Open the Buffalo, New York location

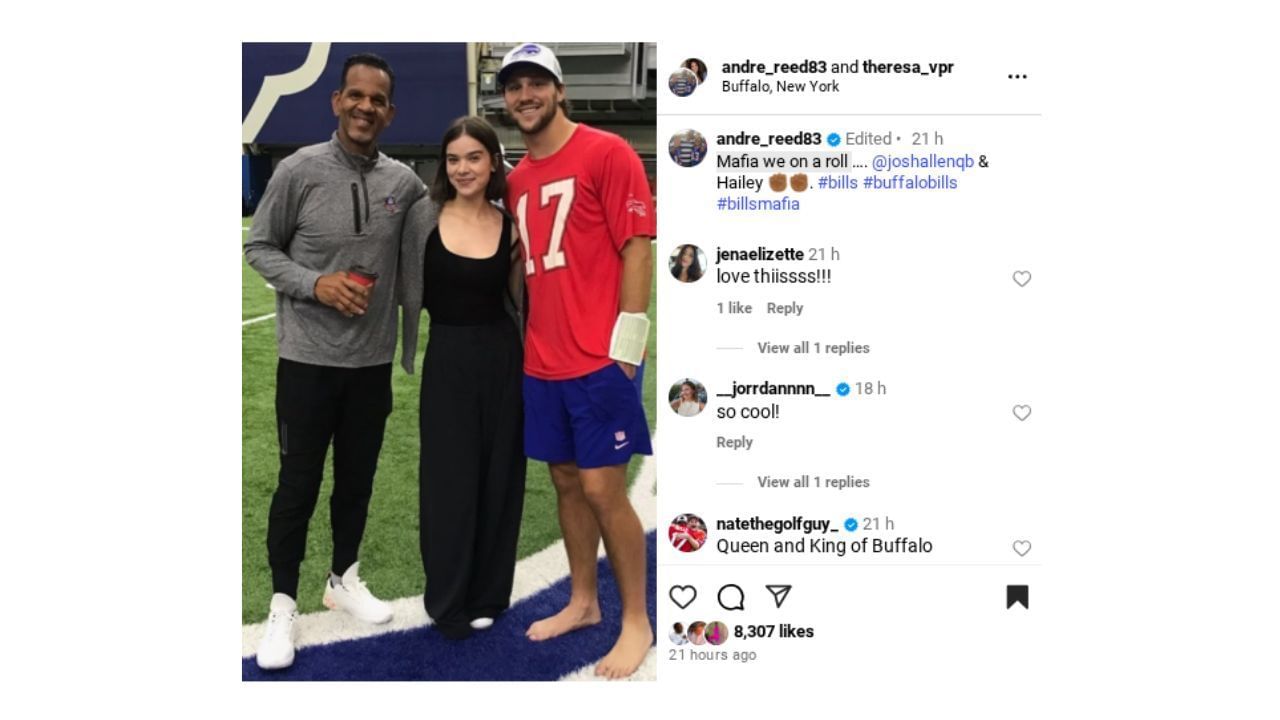click(x=780, y=86)
